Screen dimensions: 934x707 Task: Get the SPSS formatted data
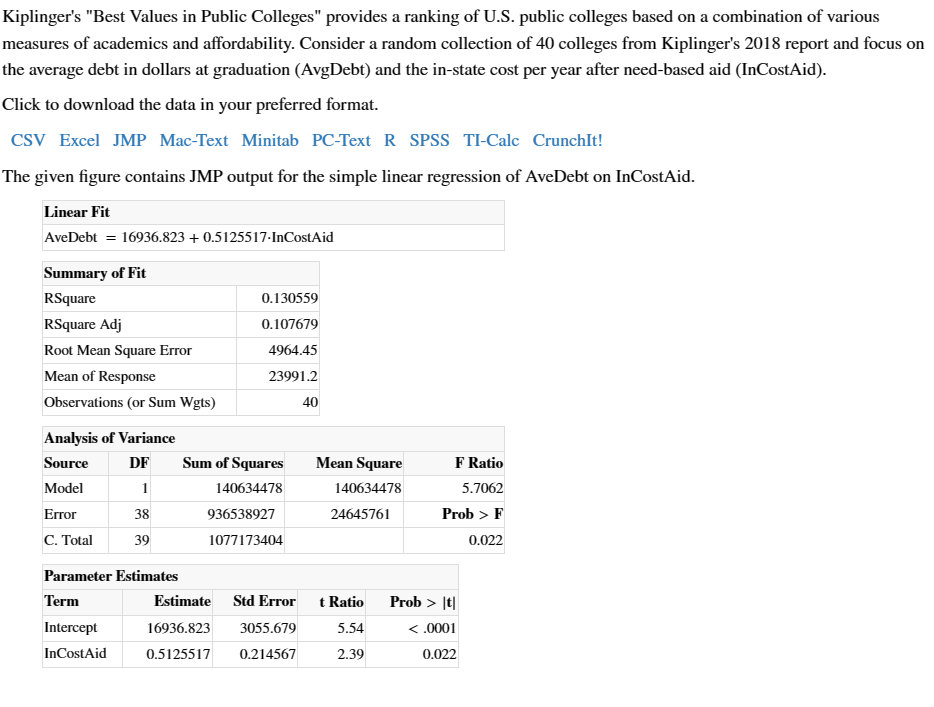[x=430, y=140]
